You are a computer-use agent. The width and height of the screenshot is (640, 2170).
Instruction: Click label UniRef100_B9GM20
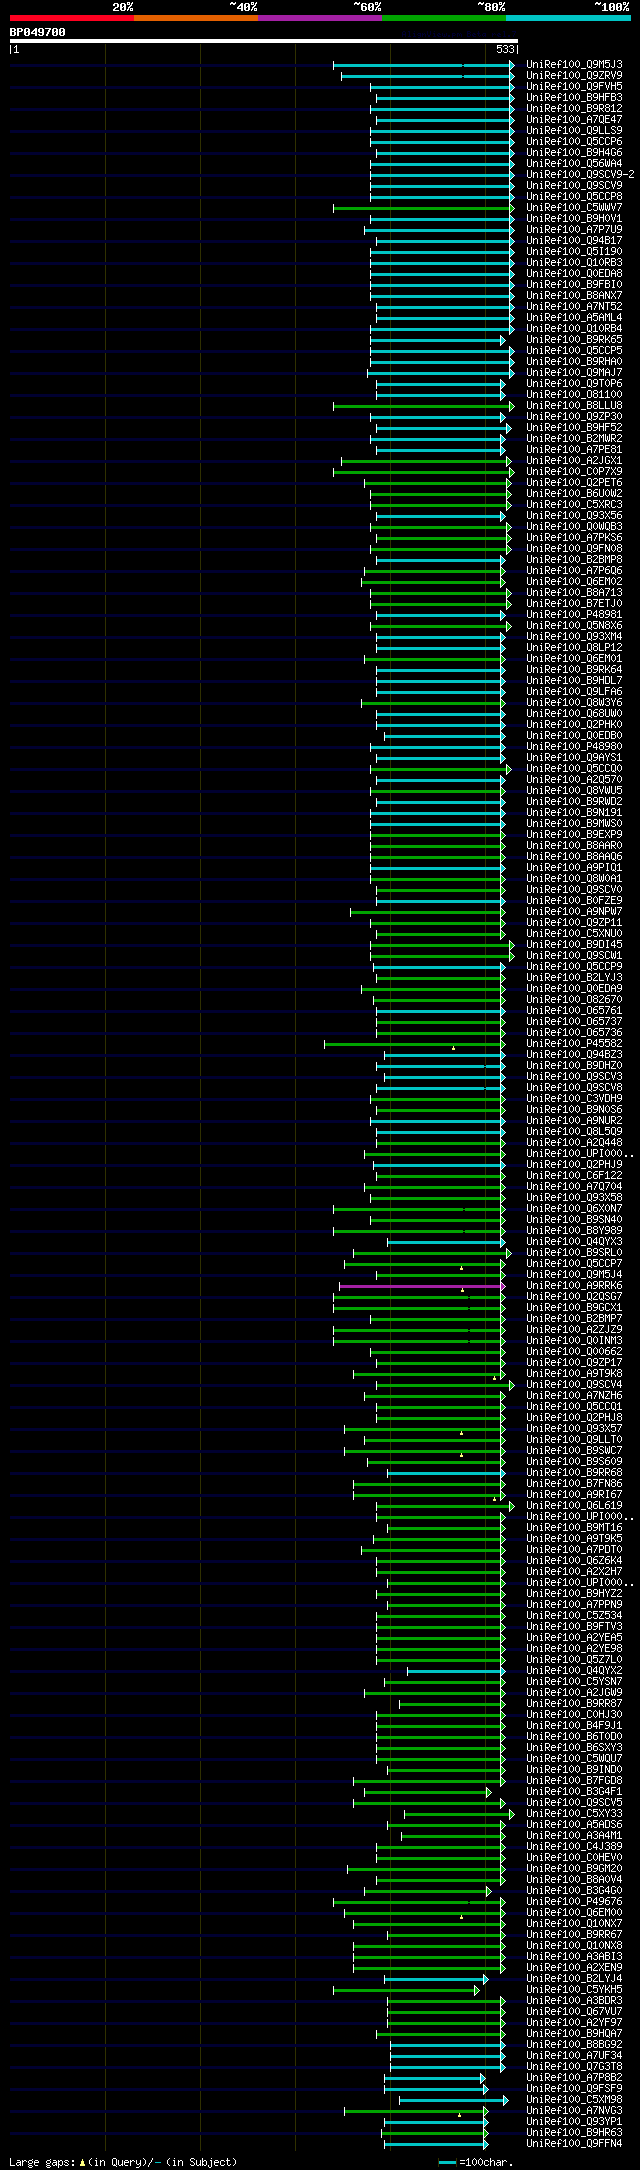574,1868
